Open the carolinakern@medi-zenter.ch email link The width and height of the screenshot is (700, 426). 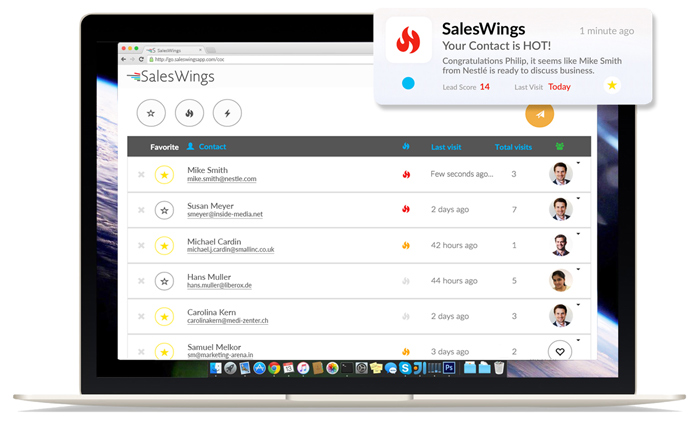point(228,321)
